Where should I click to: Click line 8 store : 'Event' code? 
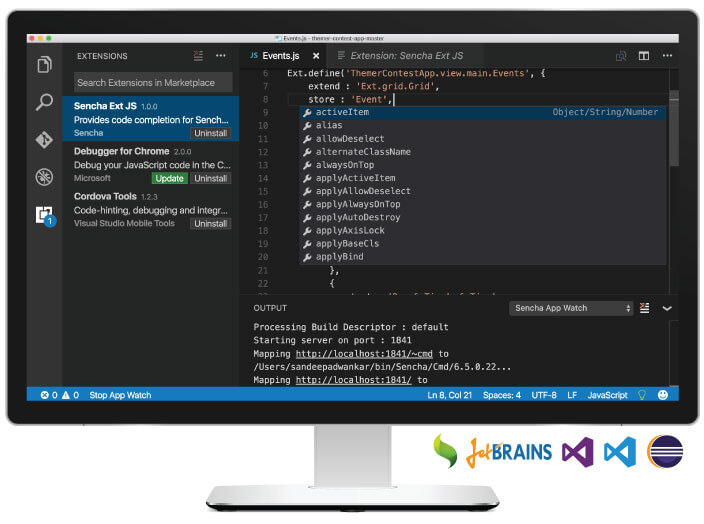[x=350, y=99]
